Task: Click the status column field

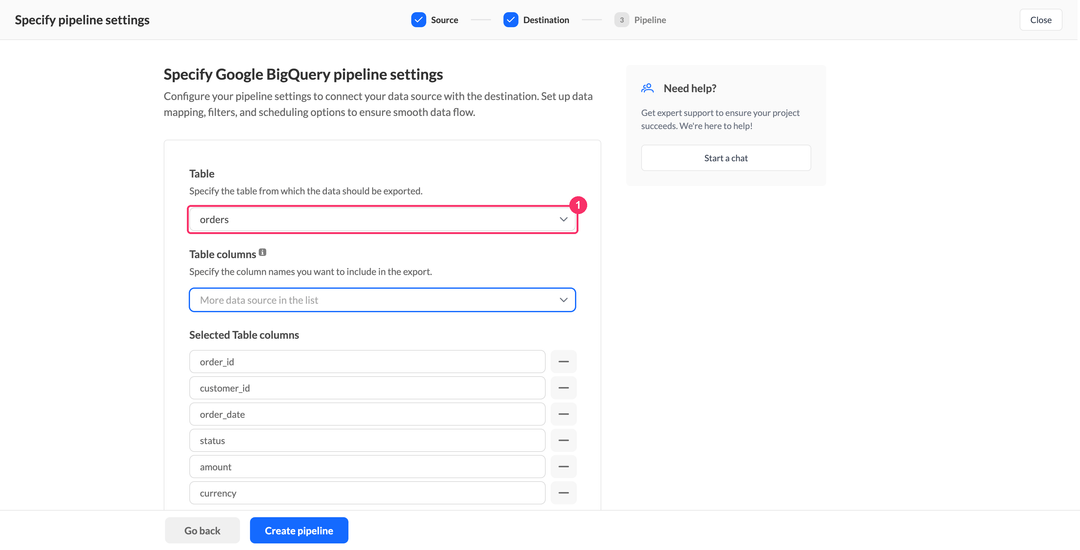Action: pyautogui.click(x=367, y=441)
